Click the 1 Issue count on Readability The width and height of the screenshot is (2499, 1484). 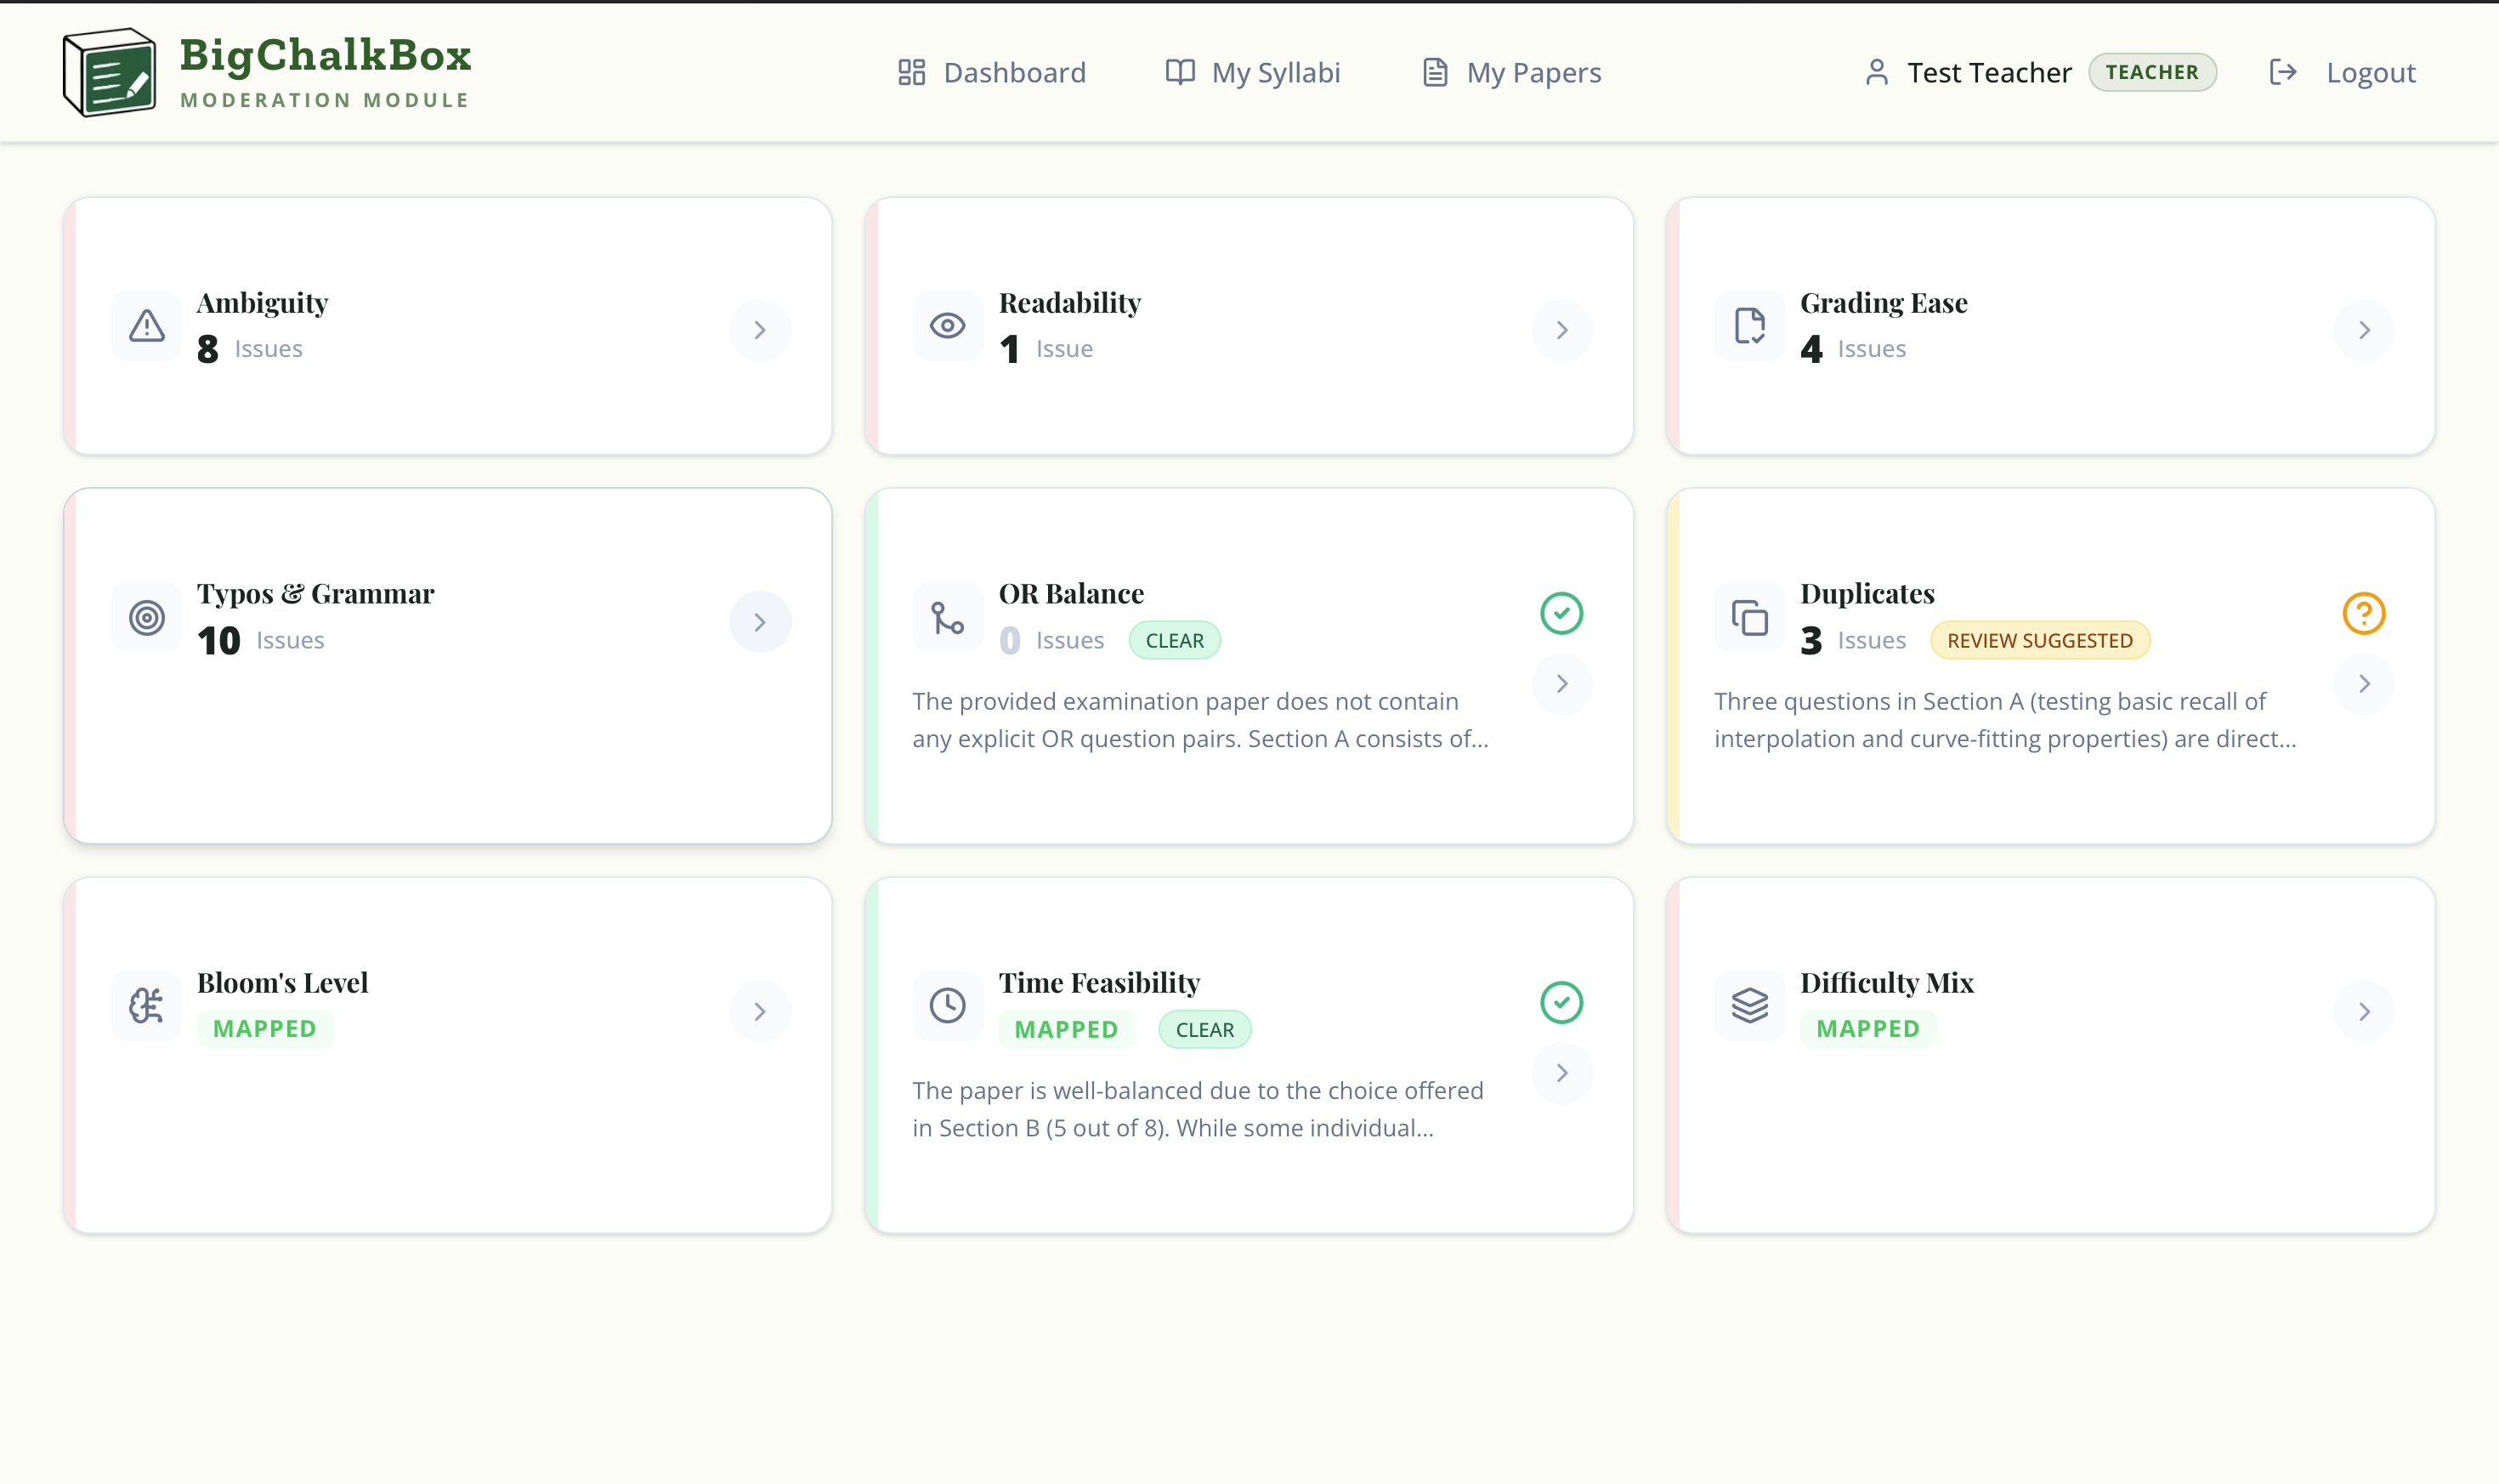pos(1046,348)
